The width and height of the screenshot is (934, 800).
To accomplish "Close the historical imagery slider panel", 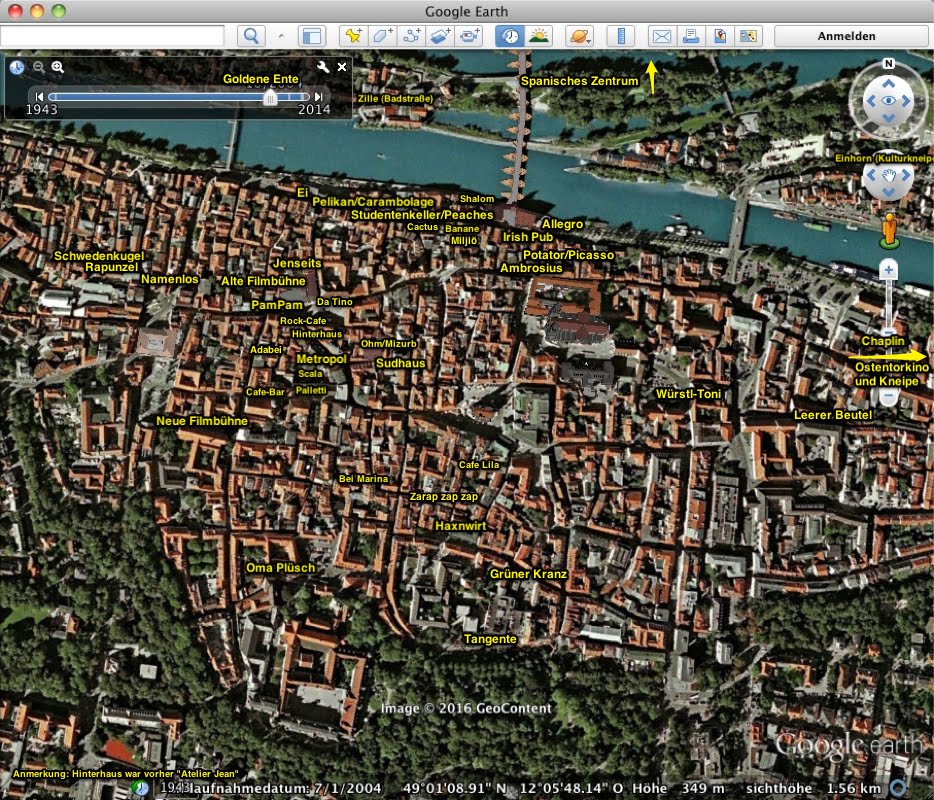I will click(342, 67).
